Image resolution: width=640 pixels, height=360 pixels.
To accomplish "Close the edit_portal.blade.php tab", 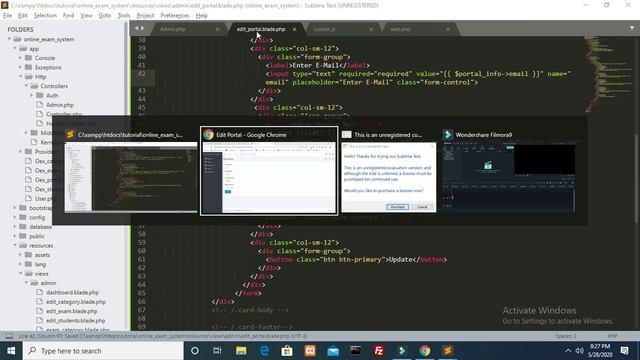I will (x=294, y=29).
